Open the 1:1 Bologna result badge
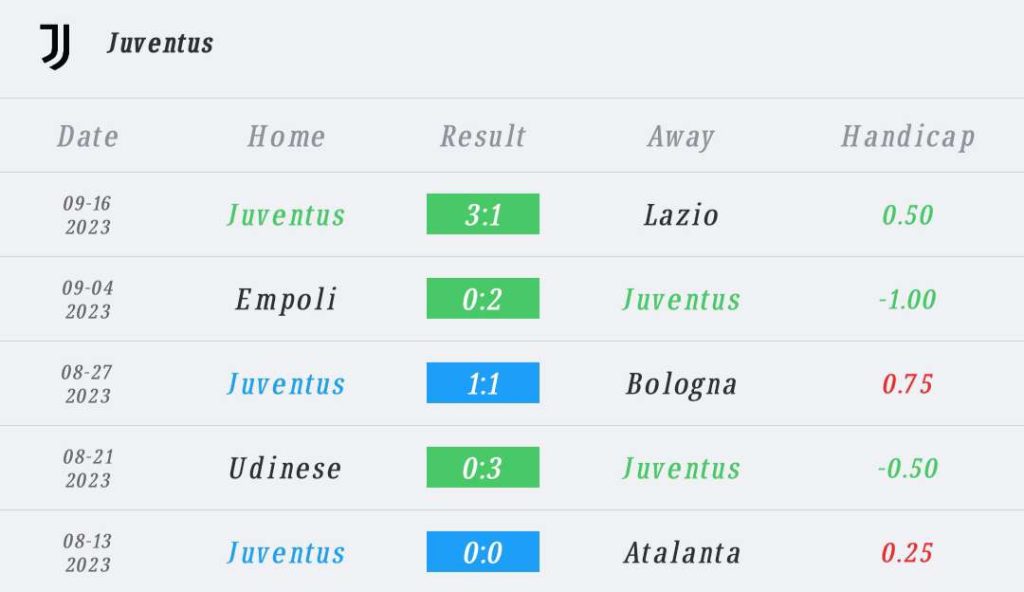Viewport: 1024px width, 592px height. (483, 383)
